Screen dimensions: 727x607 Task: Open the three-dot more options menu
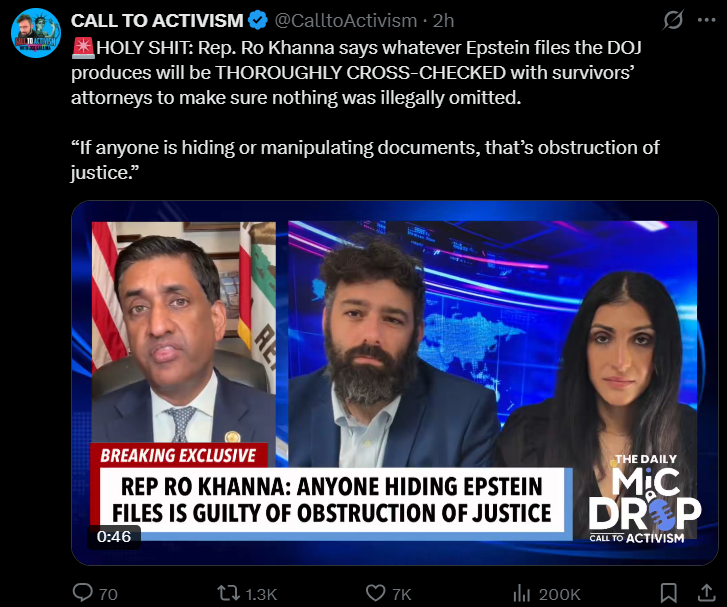[707, 20]
